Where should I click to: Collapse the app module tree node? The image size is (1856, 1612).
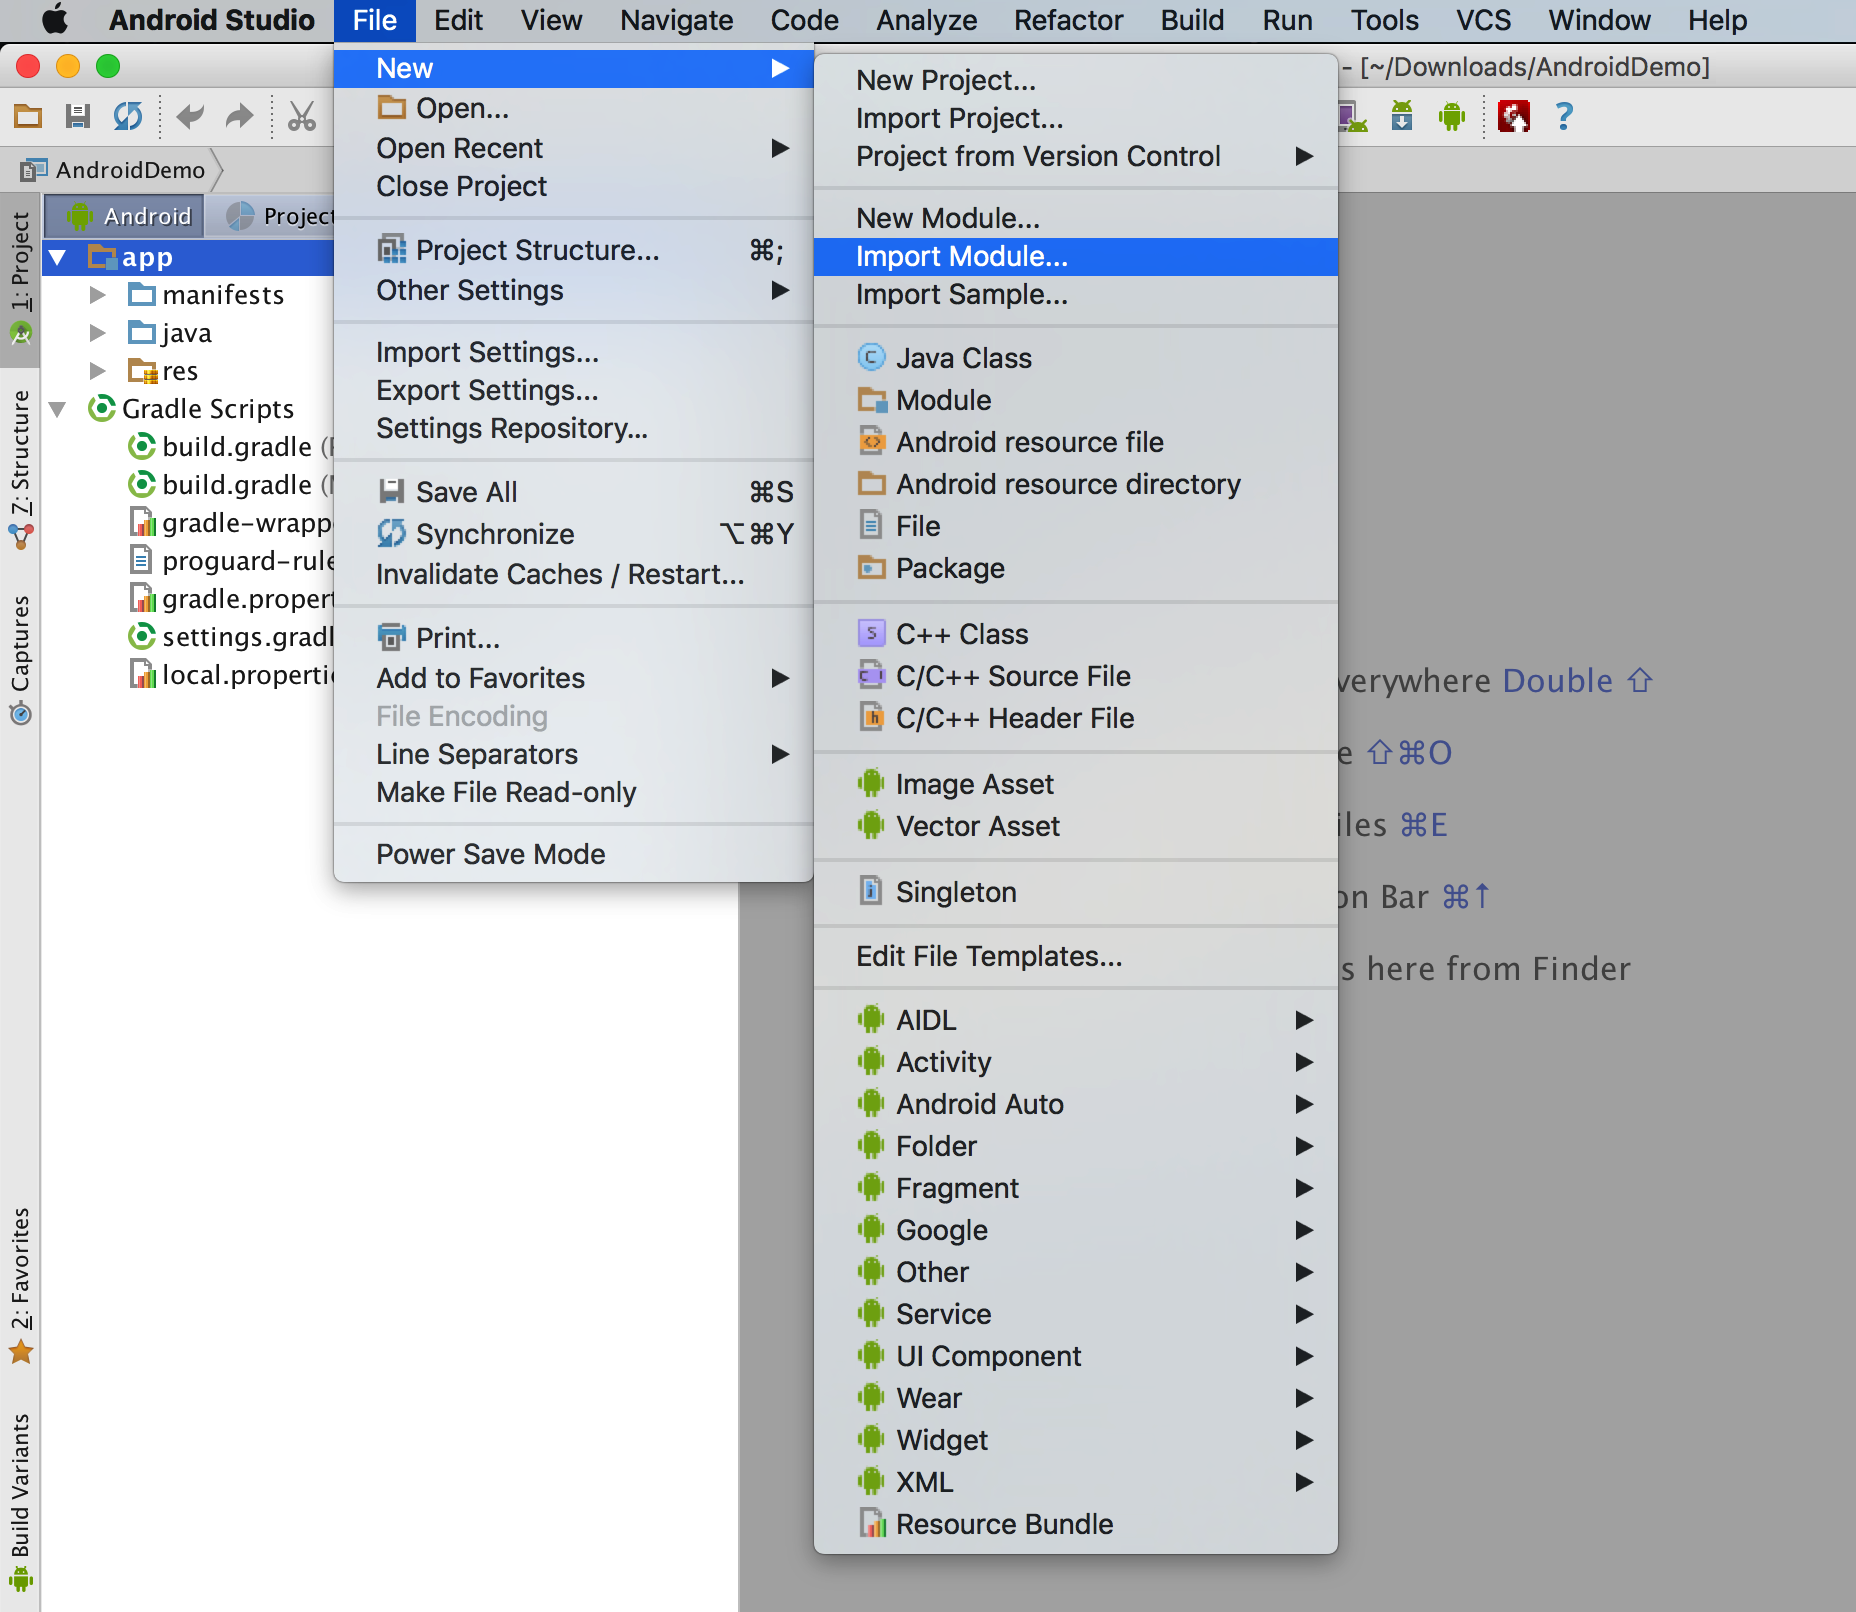point(58,257)
